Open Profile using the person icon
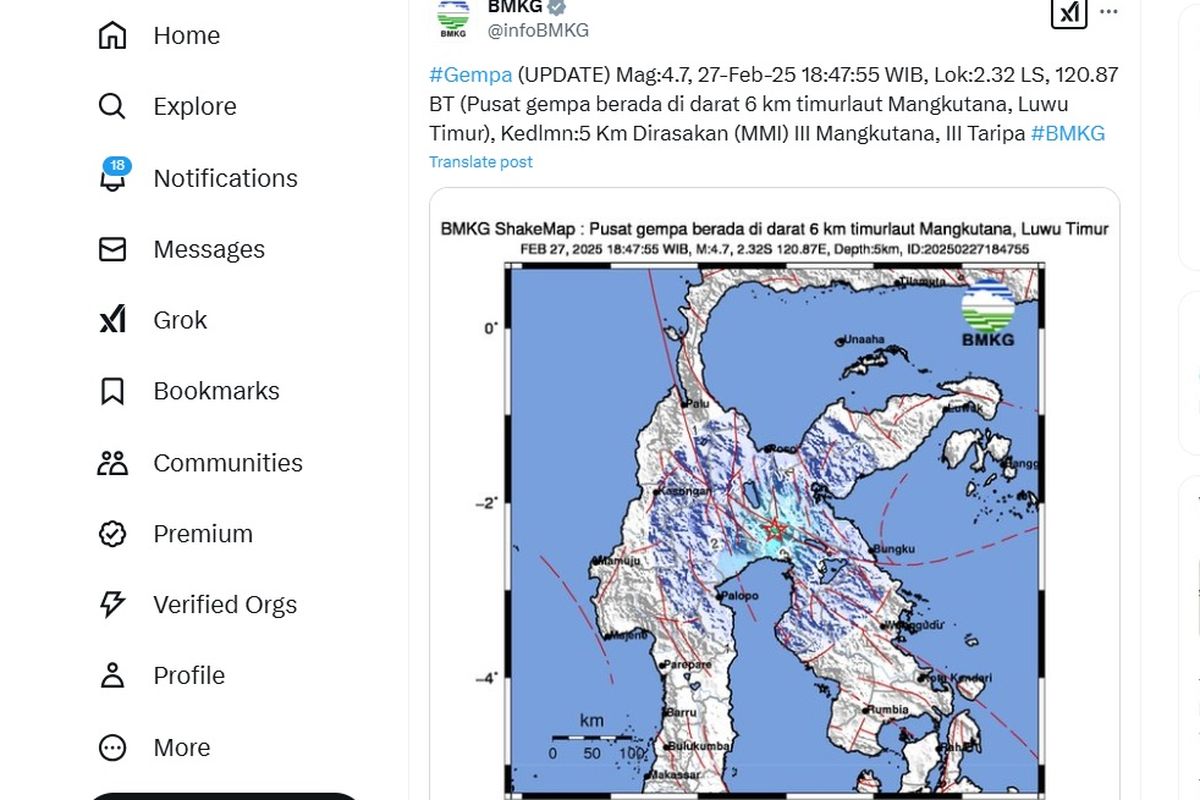The height and width of the screenshot is (800, 1200). tap(113, 675)
